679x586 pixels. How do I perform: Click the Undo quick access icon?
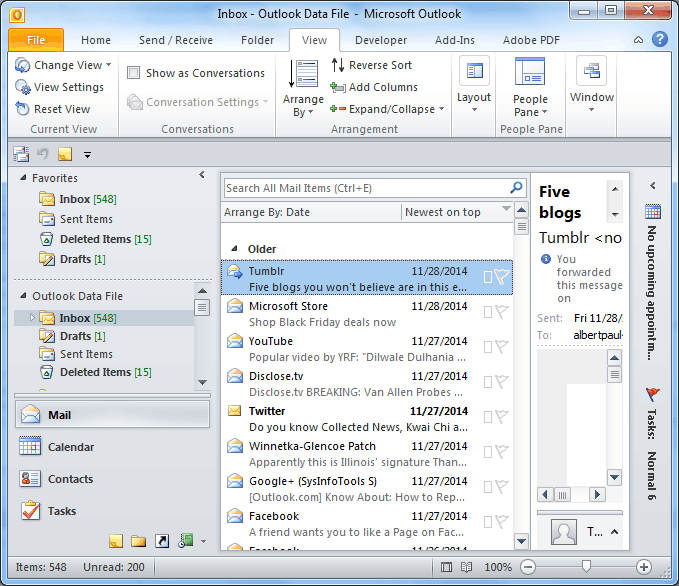42,154
